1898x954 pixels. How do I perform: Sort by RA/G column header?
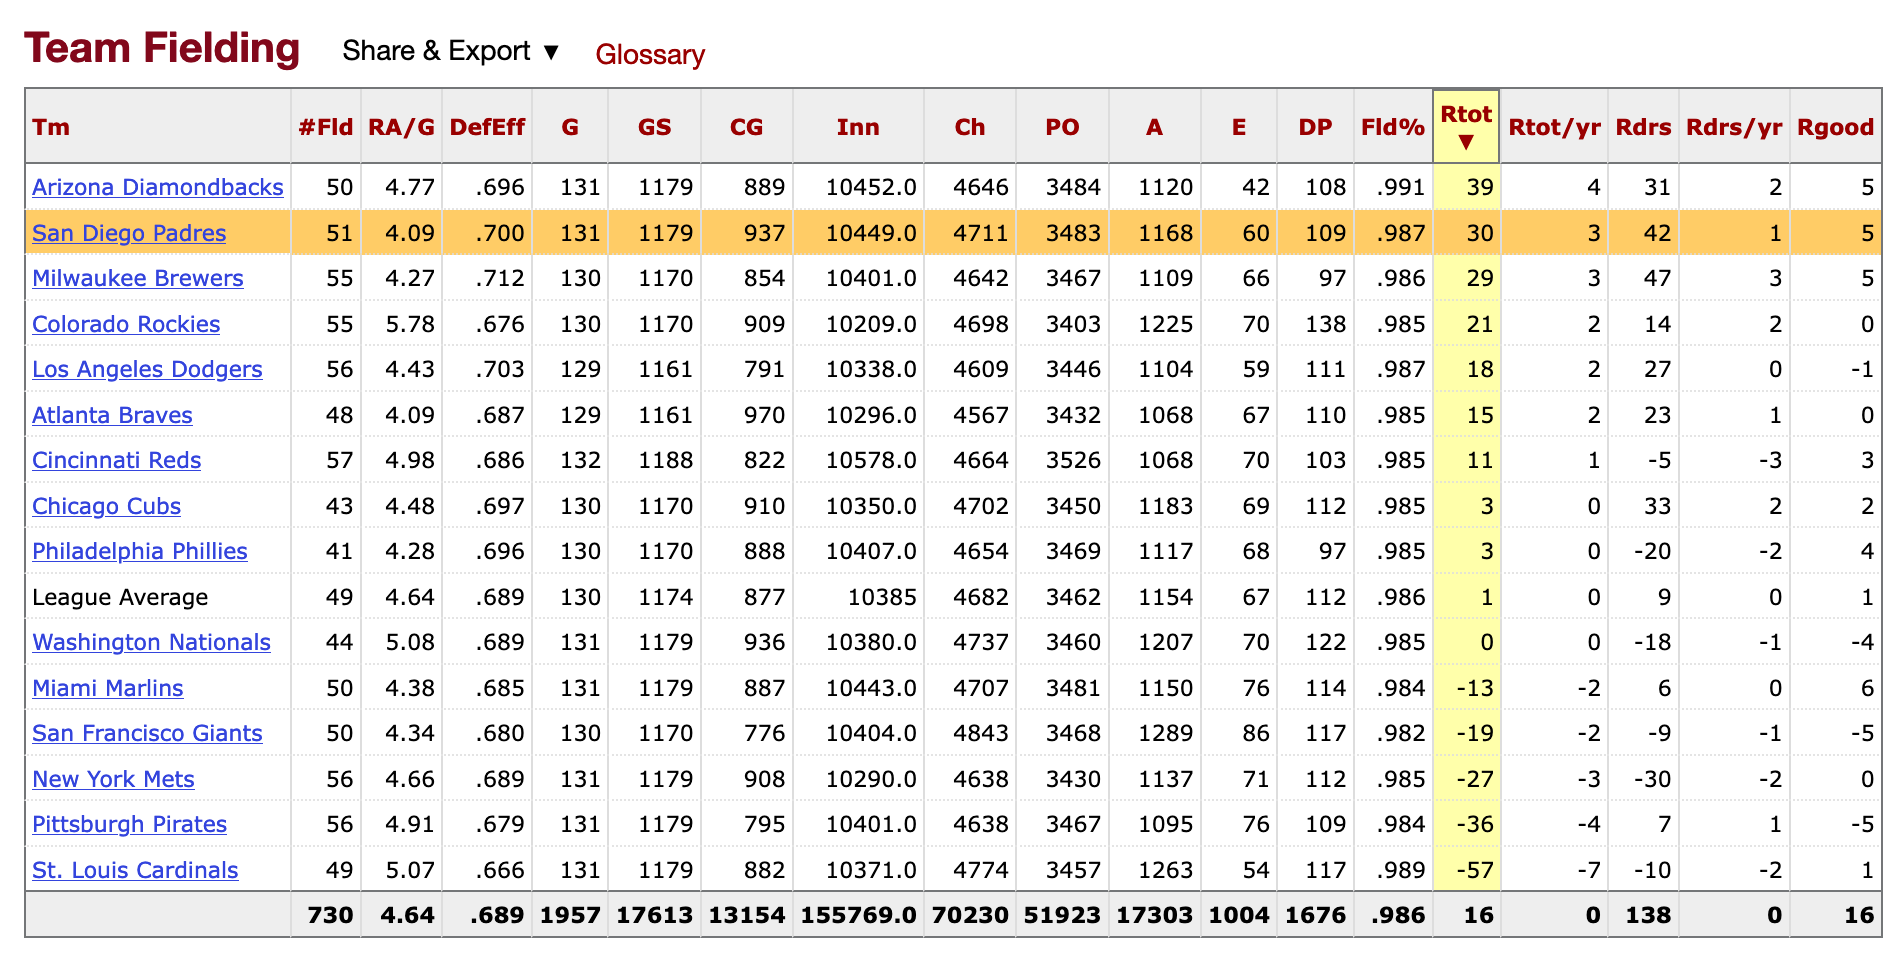pos(402,127)
